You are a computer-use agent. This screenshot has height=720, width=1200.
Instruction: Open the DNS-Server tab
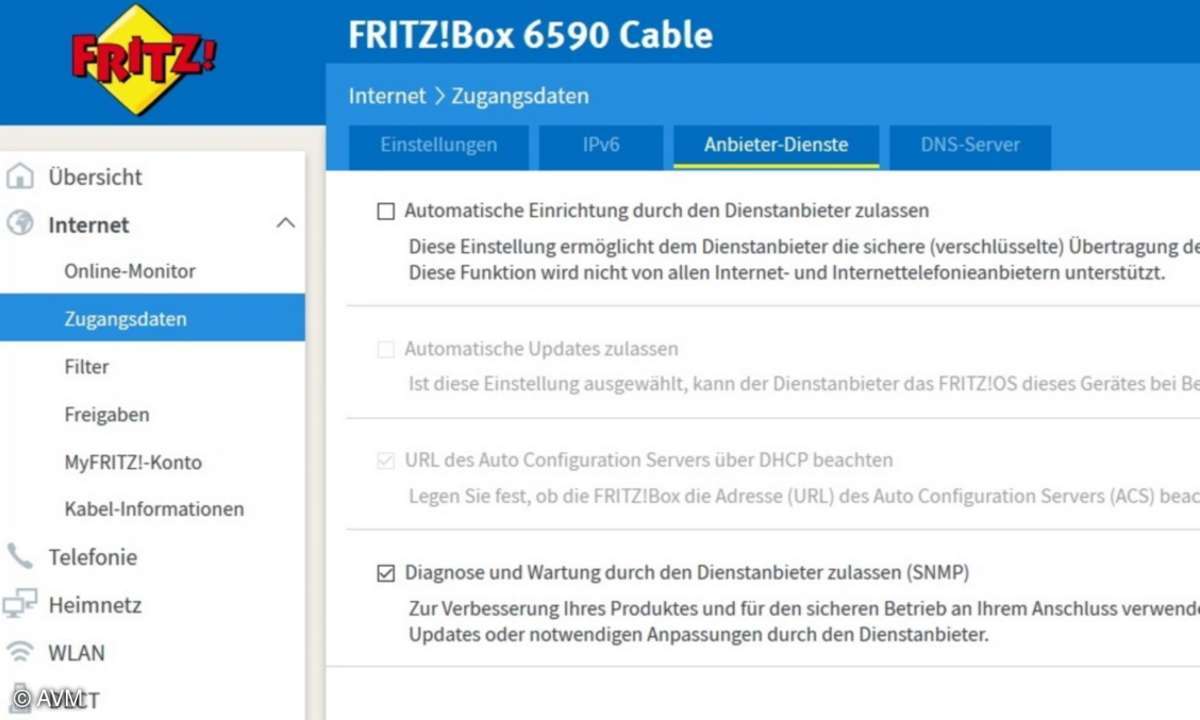[970, 145]
